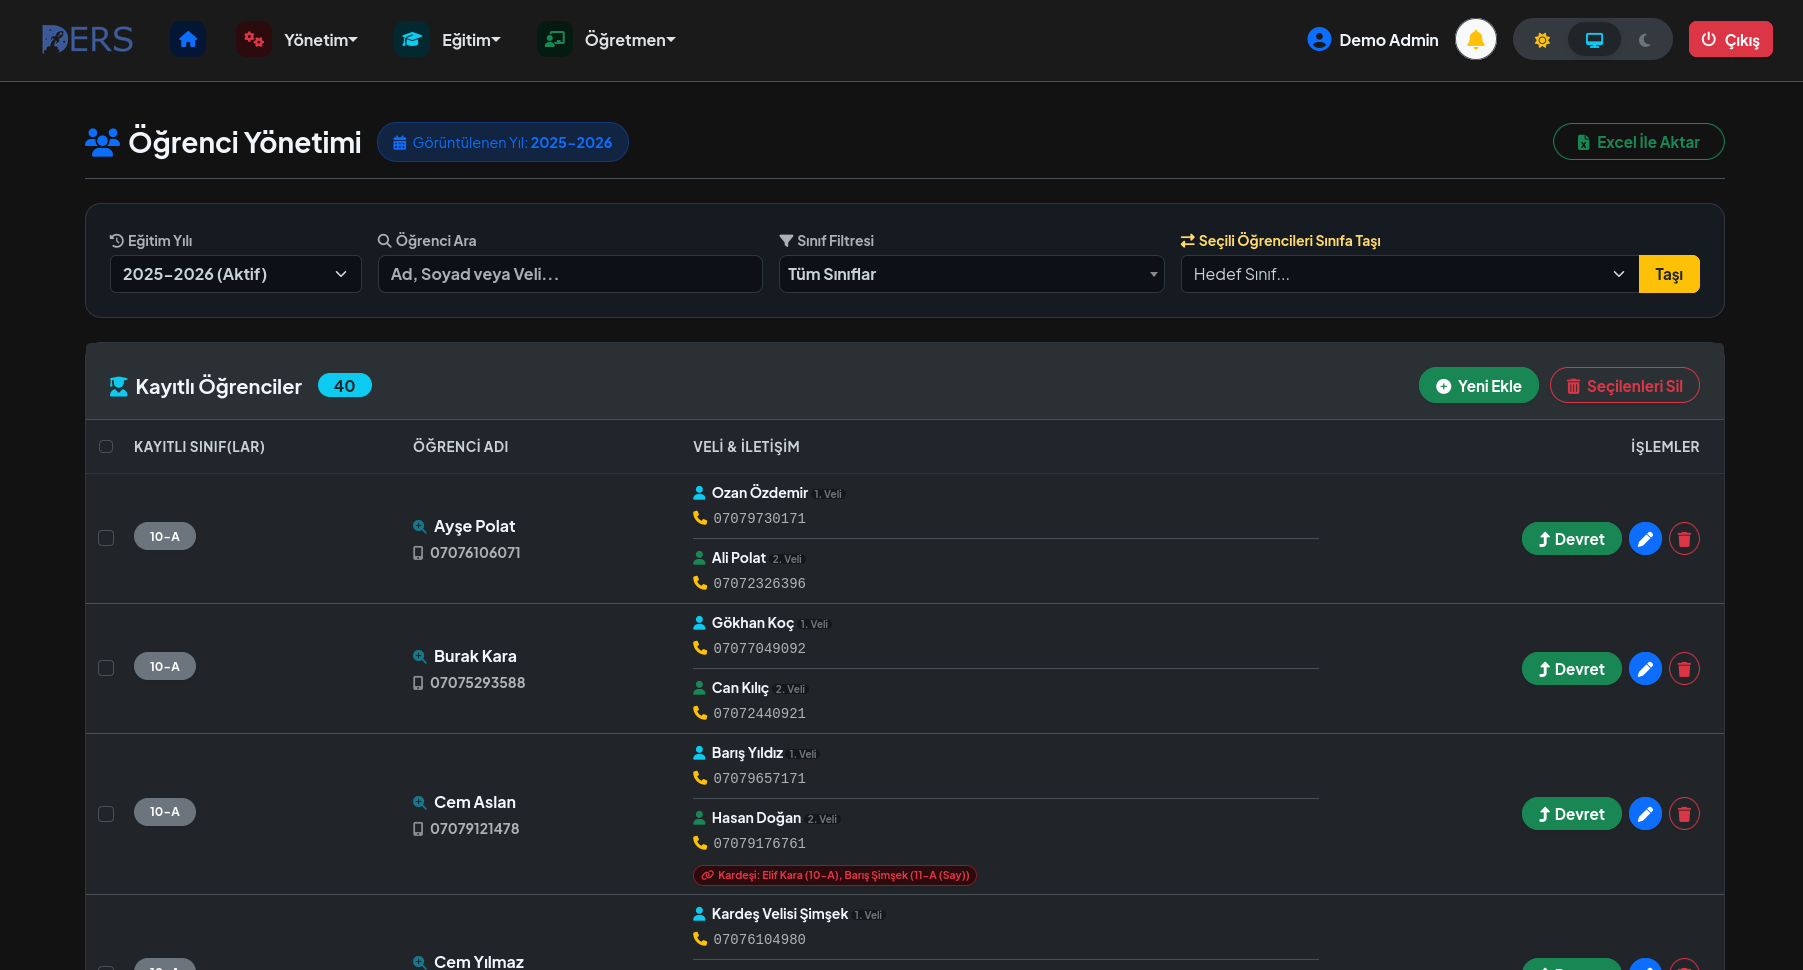View Cem Yılmaz details magnifier icon
This screenshot has height=970, width=1803.
tap(420, 962)
